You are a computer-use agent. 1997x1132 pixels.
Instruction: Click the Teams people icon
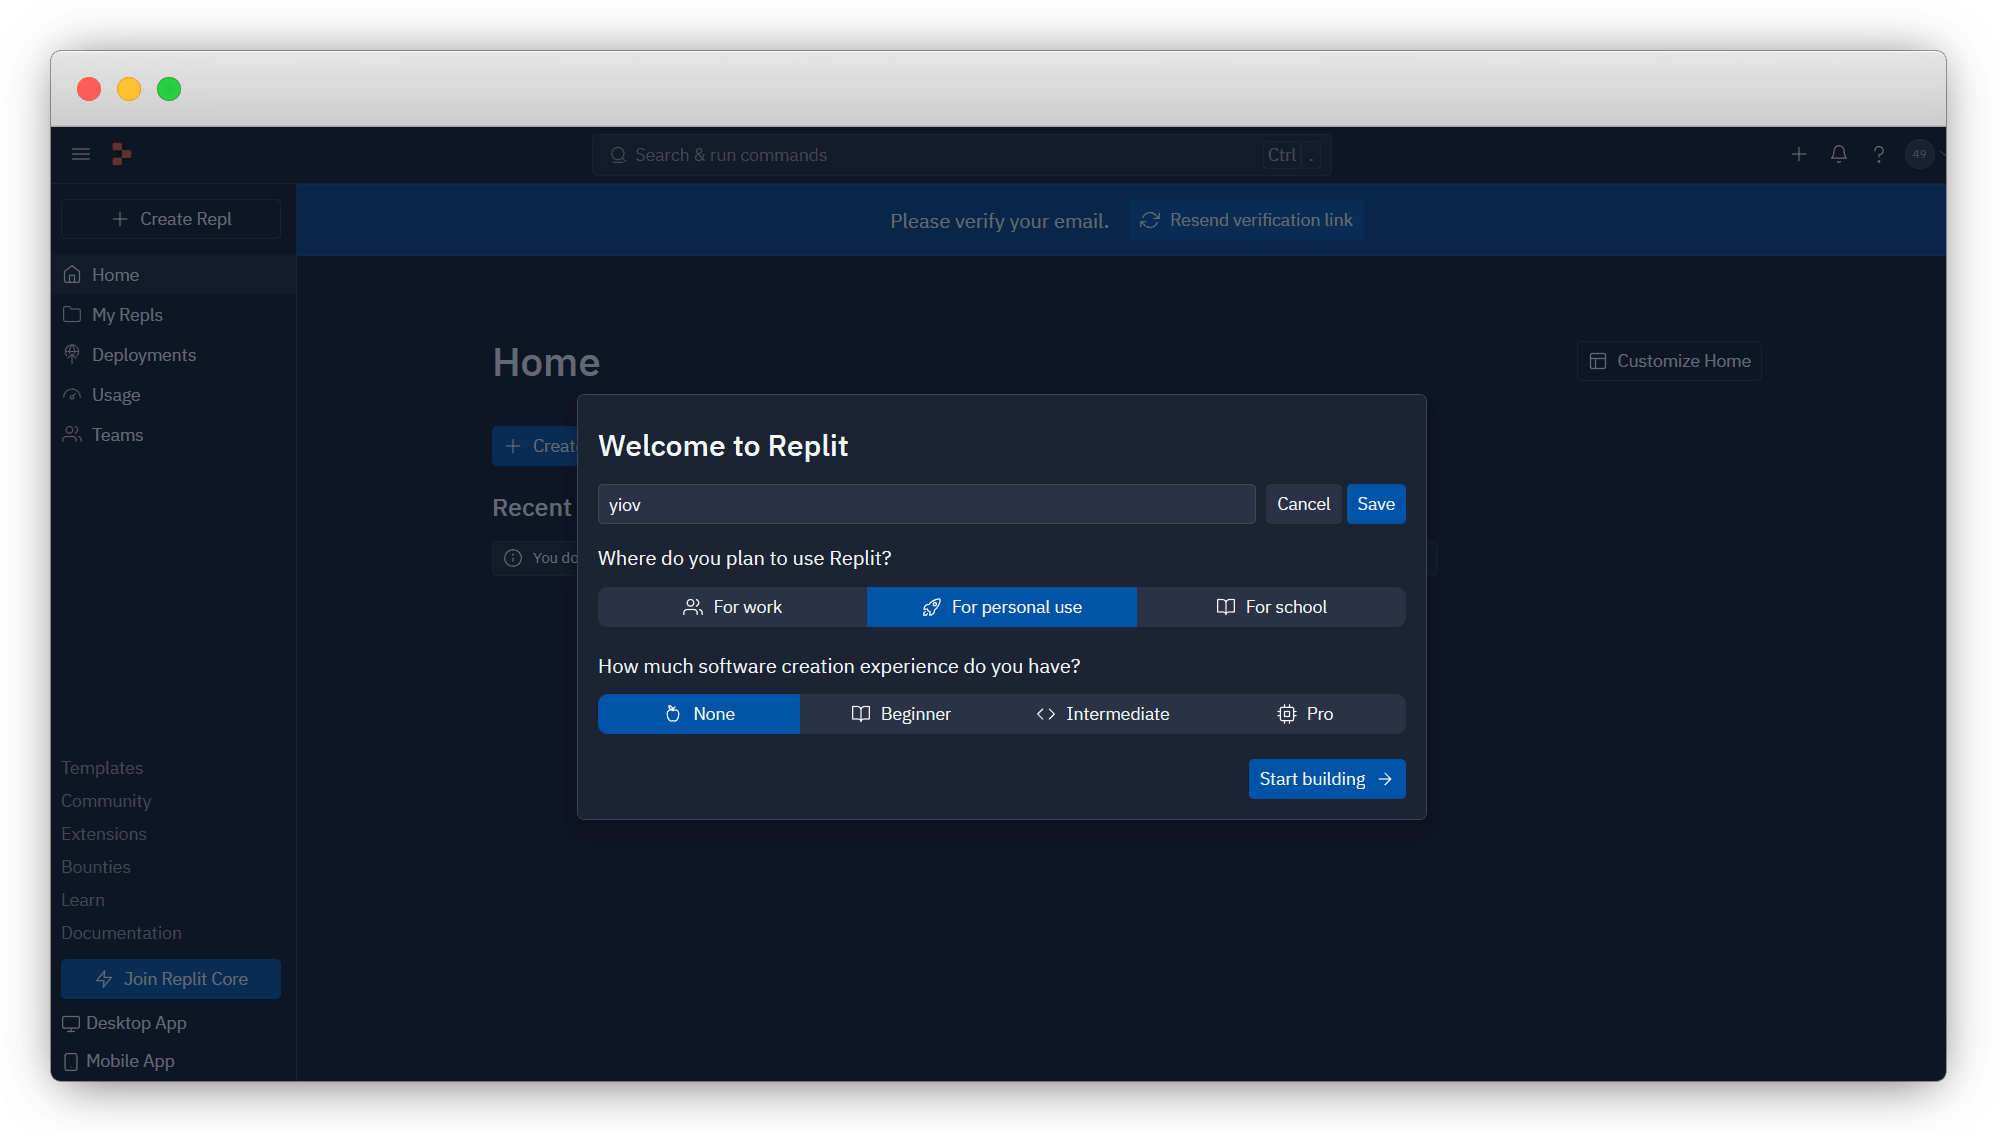tap(72, 434)
